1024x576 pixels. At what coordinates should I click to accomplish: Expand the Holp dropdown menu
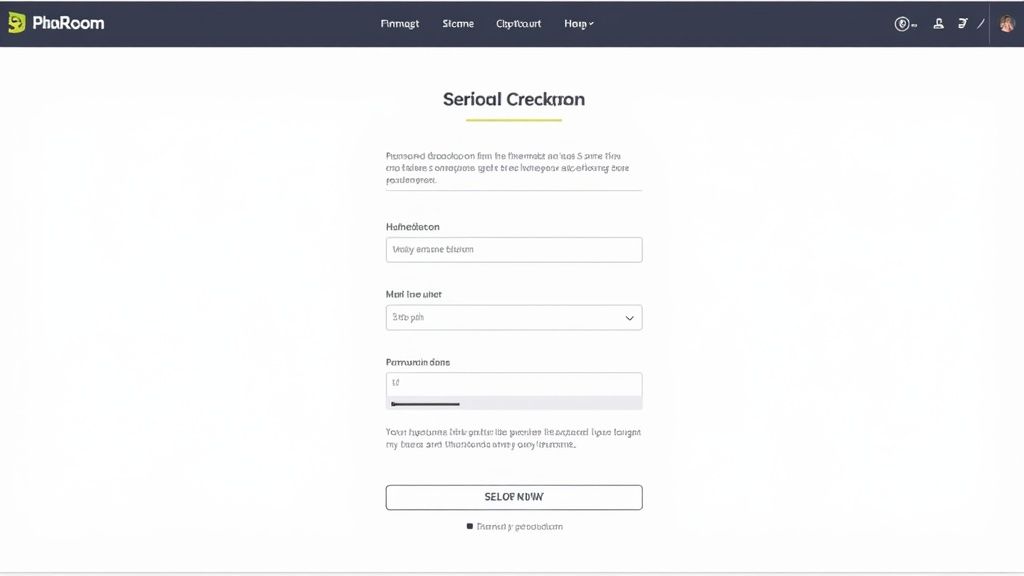577,23
